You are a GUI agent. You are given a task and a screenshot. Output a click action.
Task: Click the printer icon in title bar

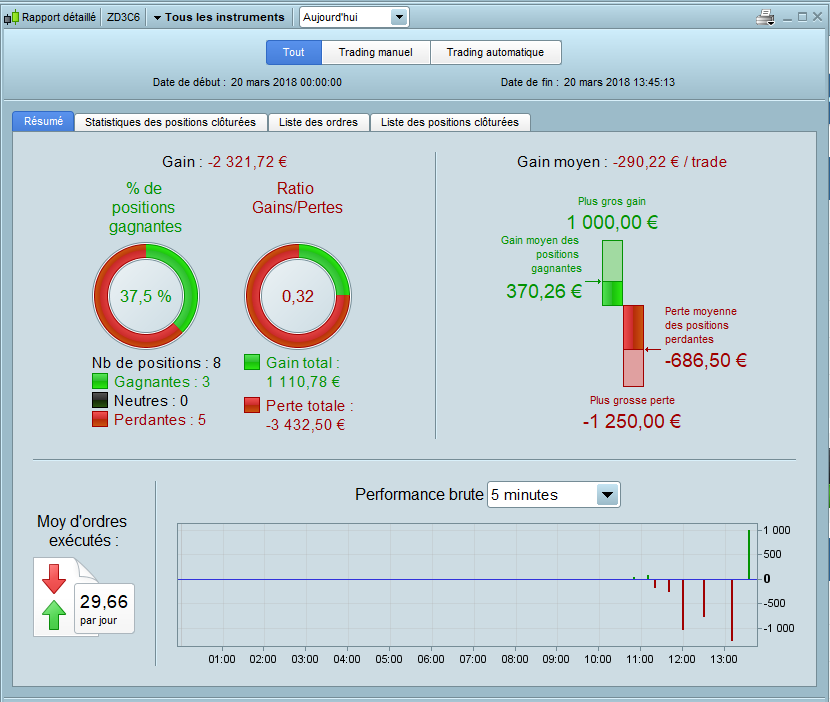pos(765,17)
